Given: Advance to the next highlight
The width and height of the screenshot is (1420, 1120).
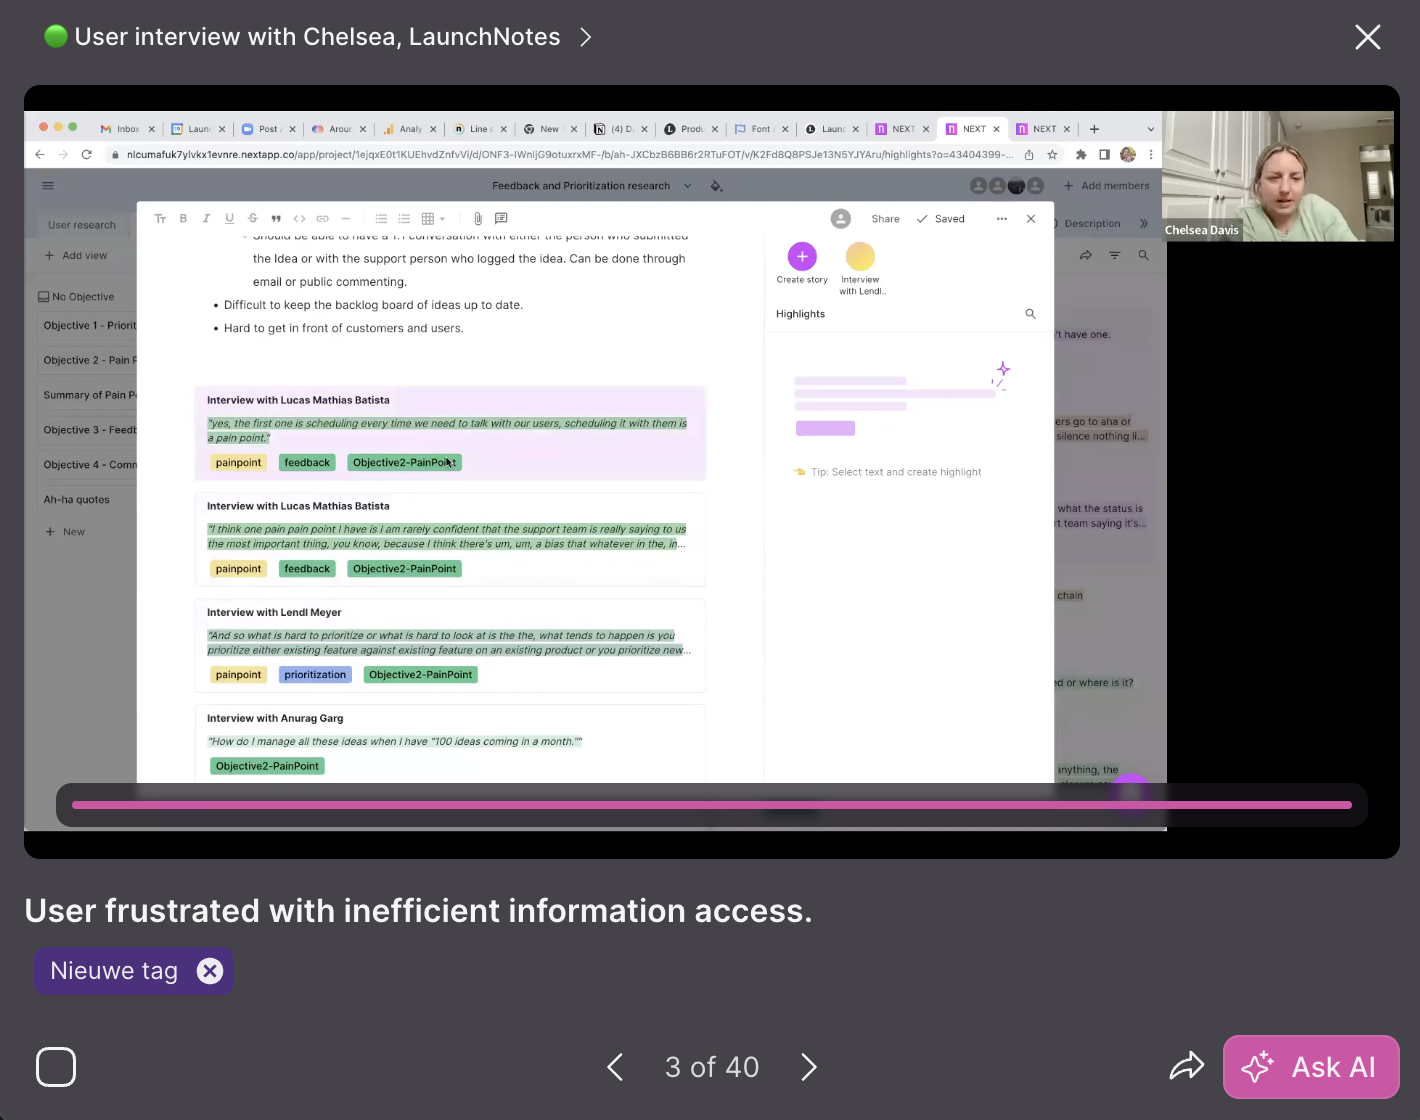Looking at the screenshot, I should point(808,1067).
